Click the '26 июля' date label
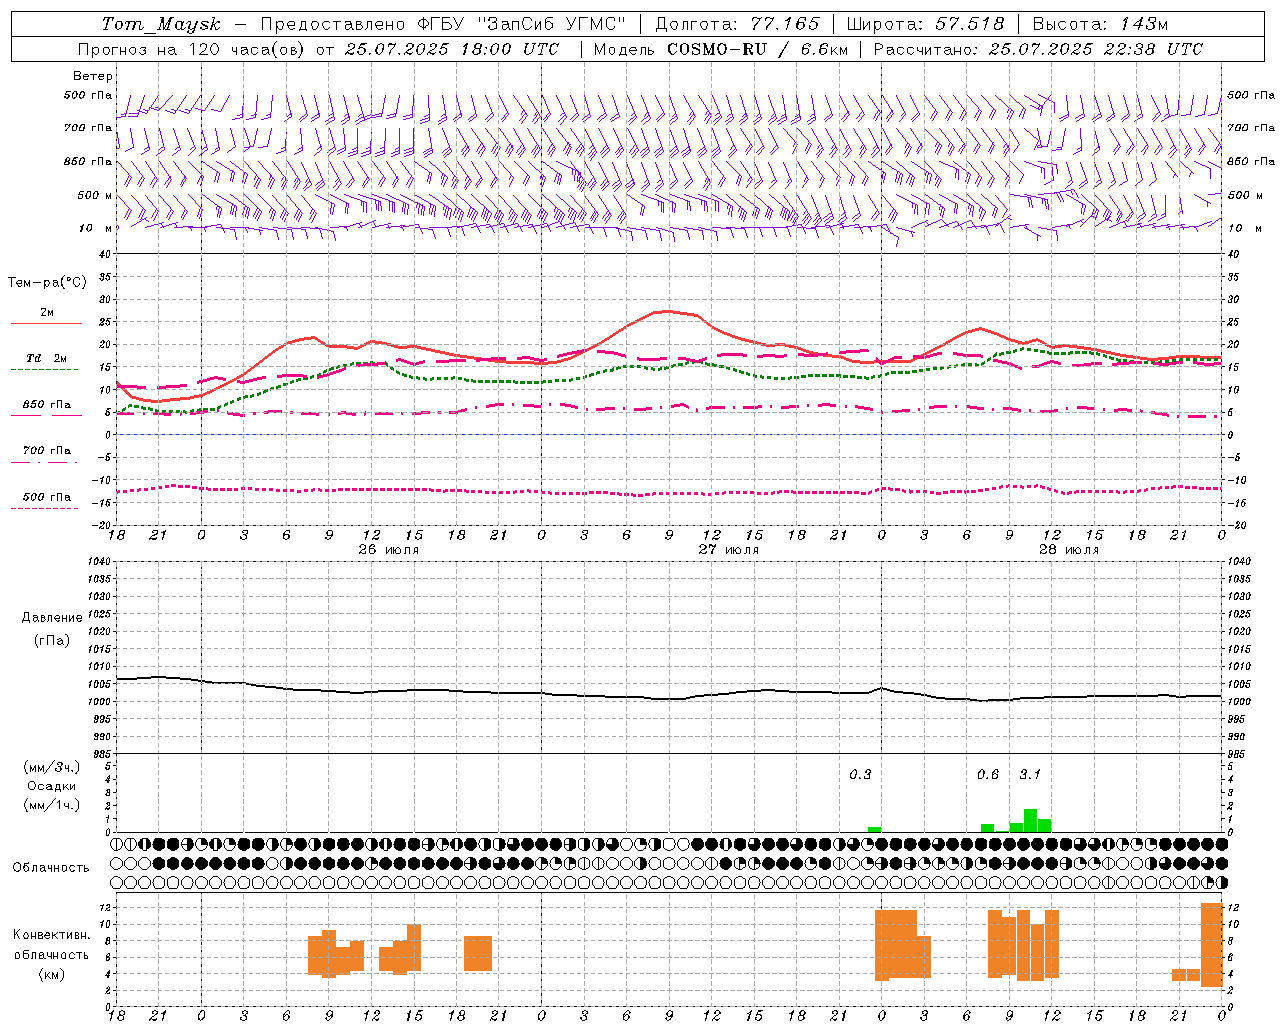 pos(389,550)
